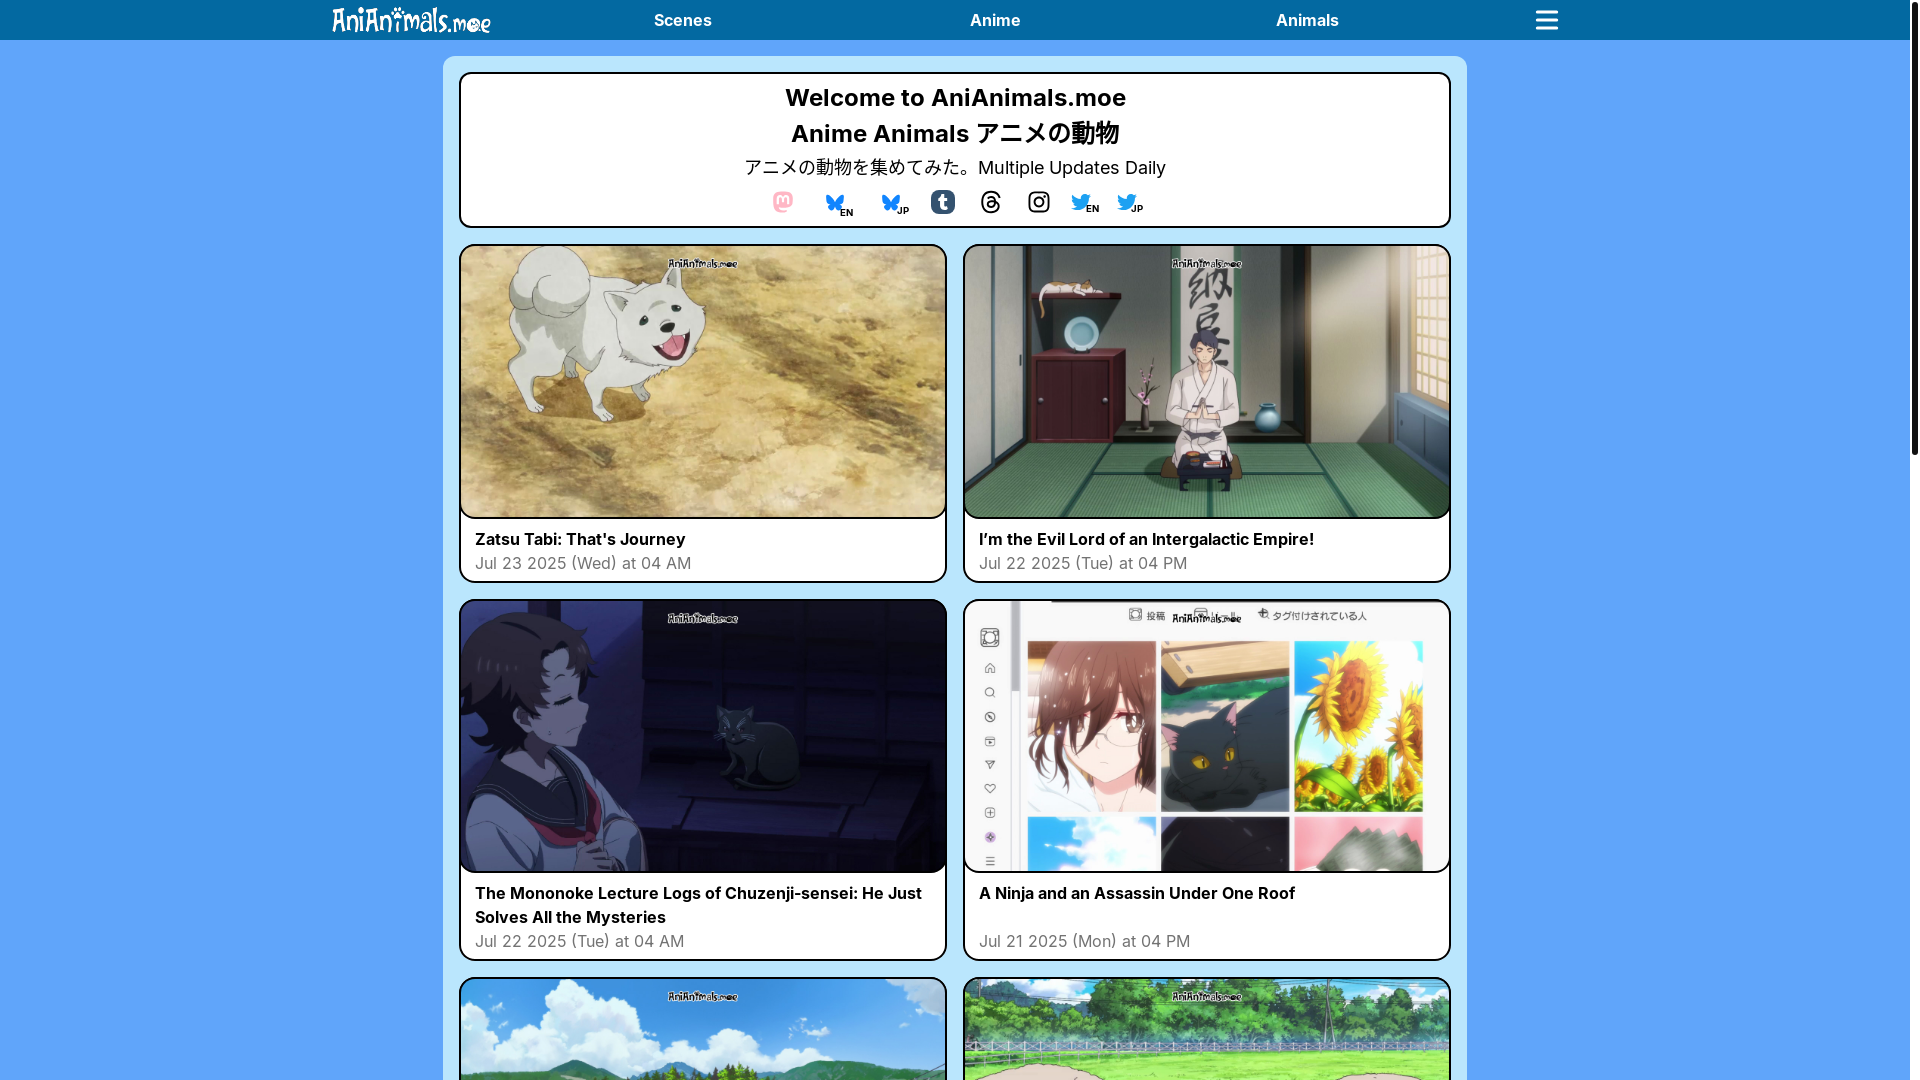Click the Jul 22 2025 (Tue) at 04 PM date
This screenshot has height=1080, width=1920.
[1083, 563]
